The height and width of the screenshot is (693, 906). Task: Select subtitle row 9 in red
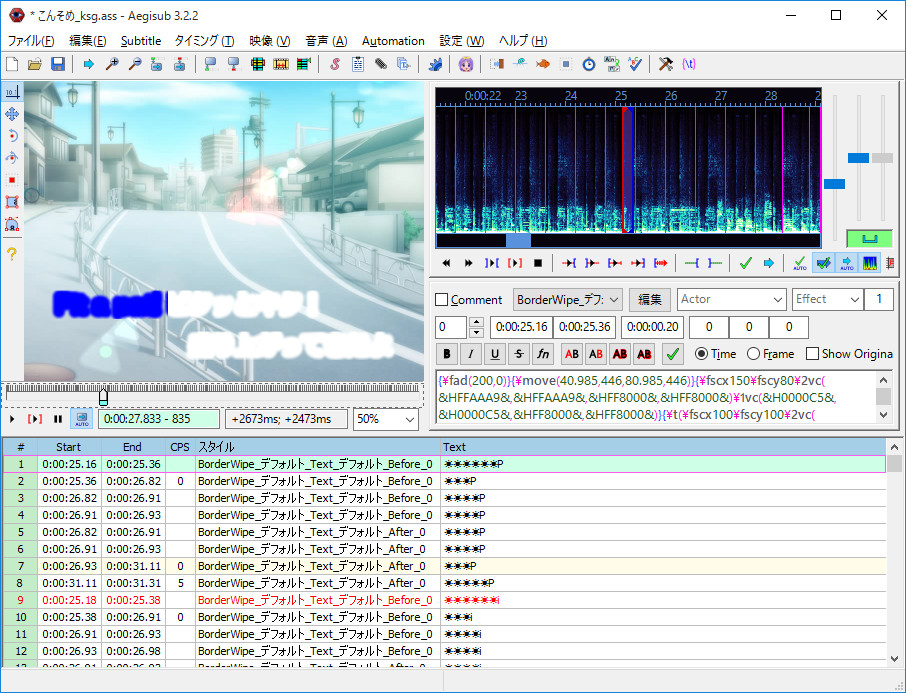(x=444, y=600)
